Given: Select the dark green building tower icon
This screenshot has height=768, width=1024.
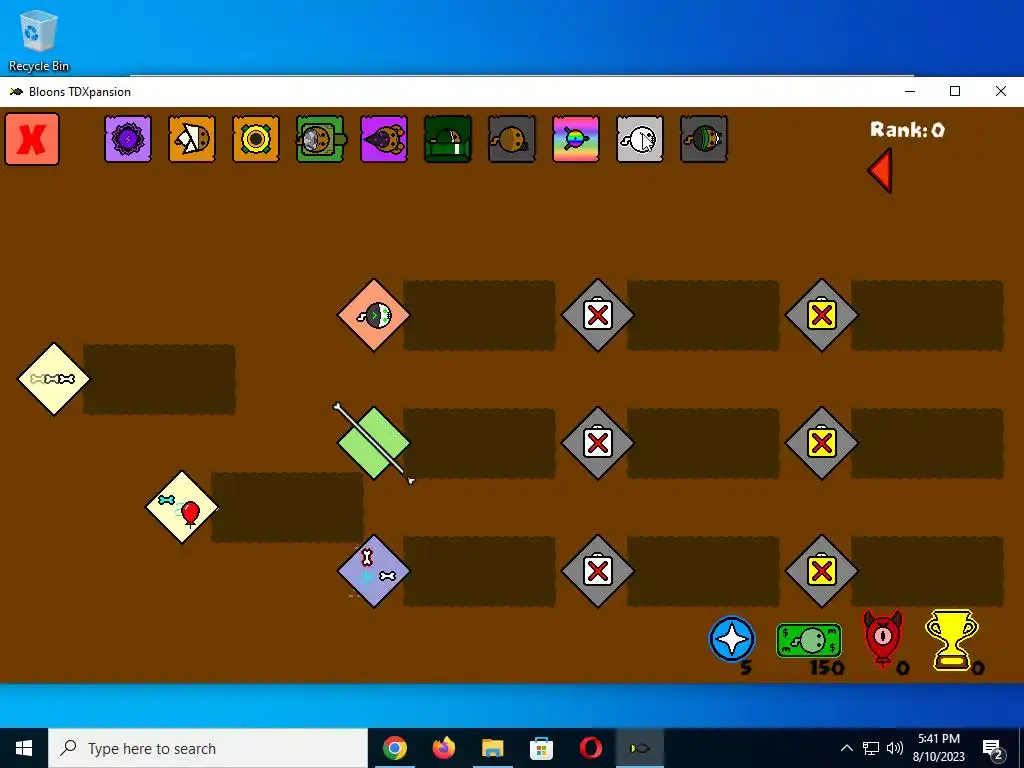Looking at the screenshot, I should tap(448, 139).
